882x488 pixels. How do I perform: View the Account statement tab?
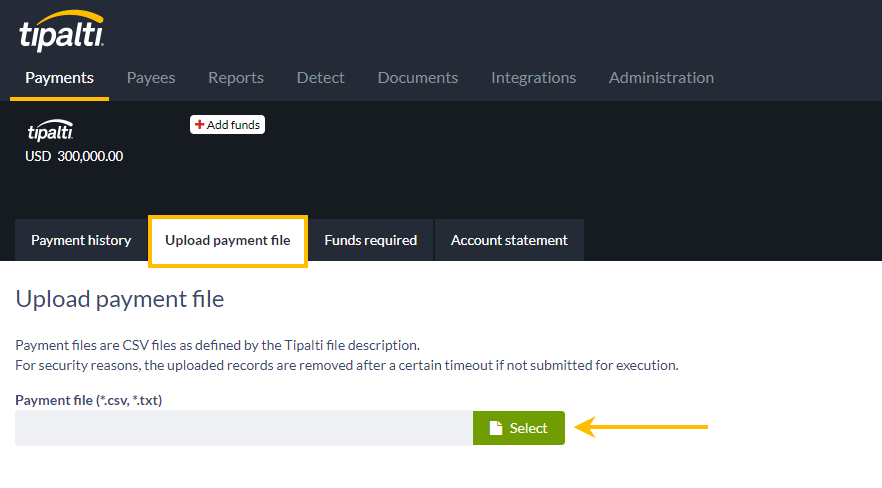pyautogui.click(x=509, y=240)
